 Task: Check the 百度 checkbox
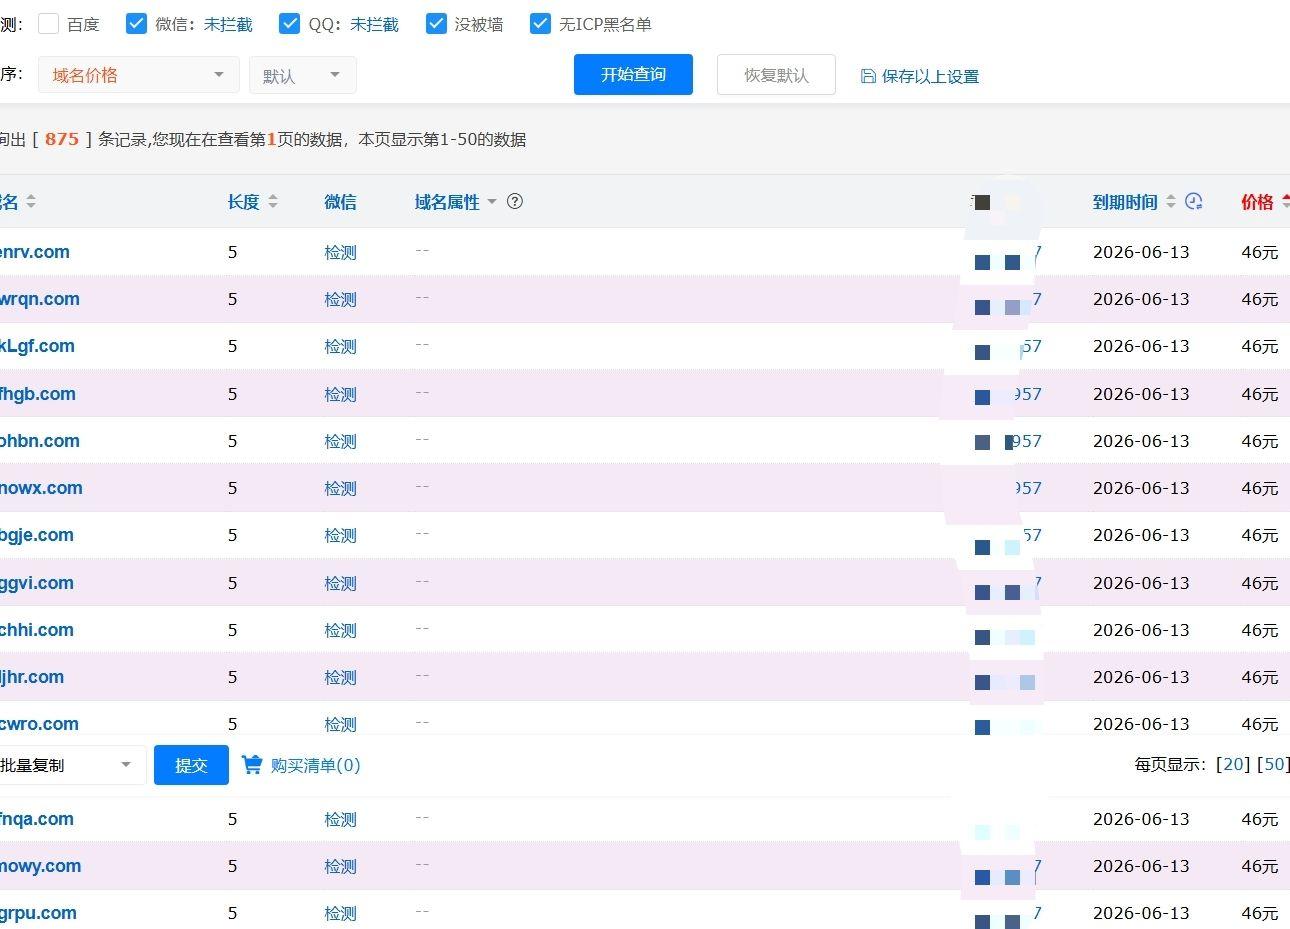tap(48, 24)
